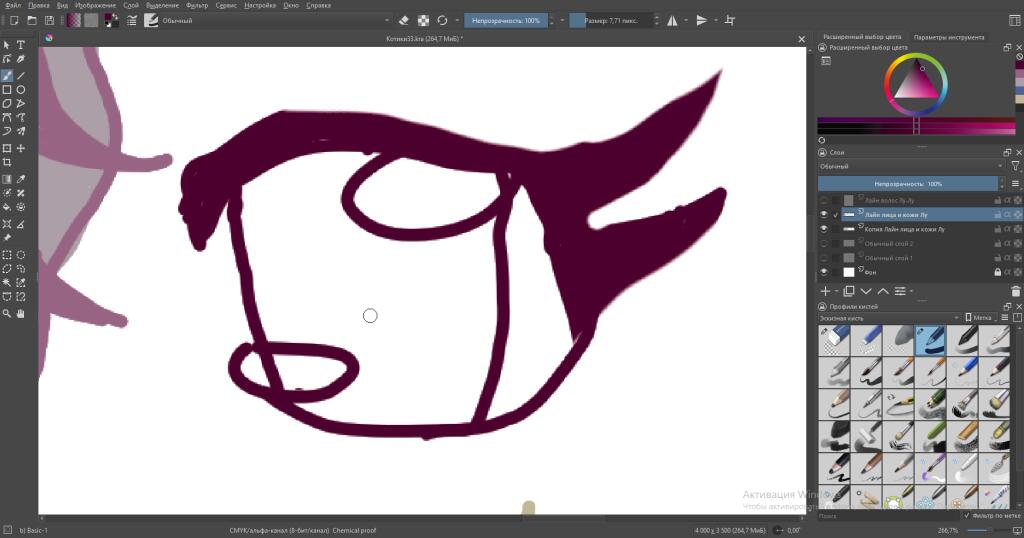1024x538 pixels.
Task: Reload the original brush preset
Action: coord(442,21)
